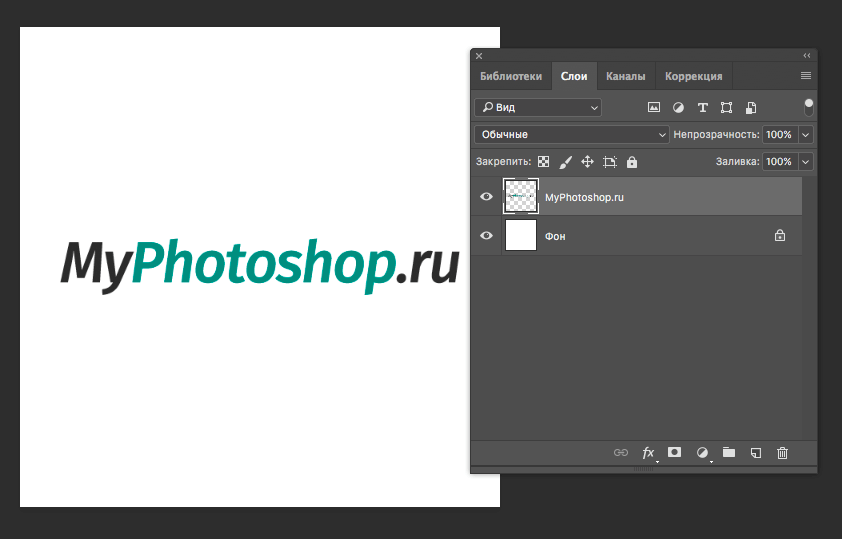Create a new layer

(756, 453)
